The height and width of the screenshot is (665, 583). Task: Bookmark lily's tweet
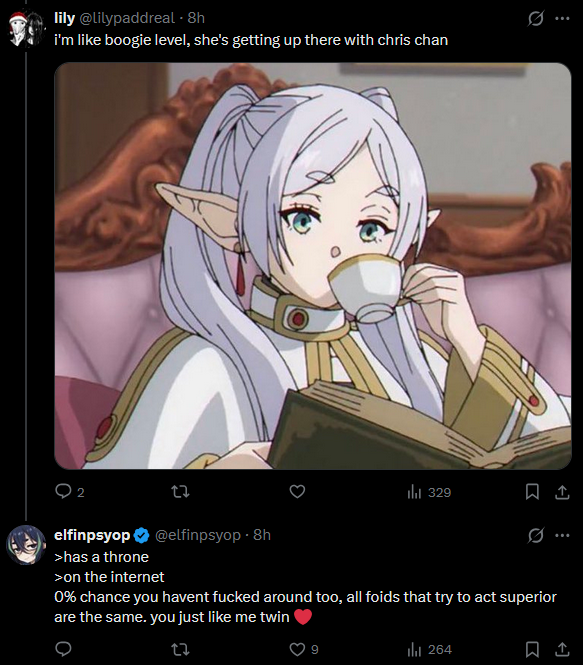coord(532,492)
